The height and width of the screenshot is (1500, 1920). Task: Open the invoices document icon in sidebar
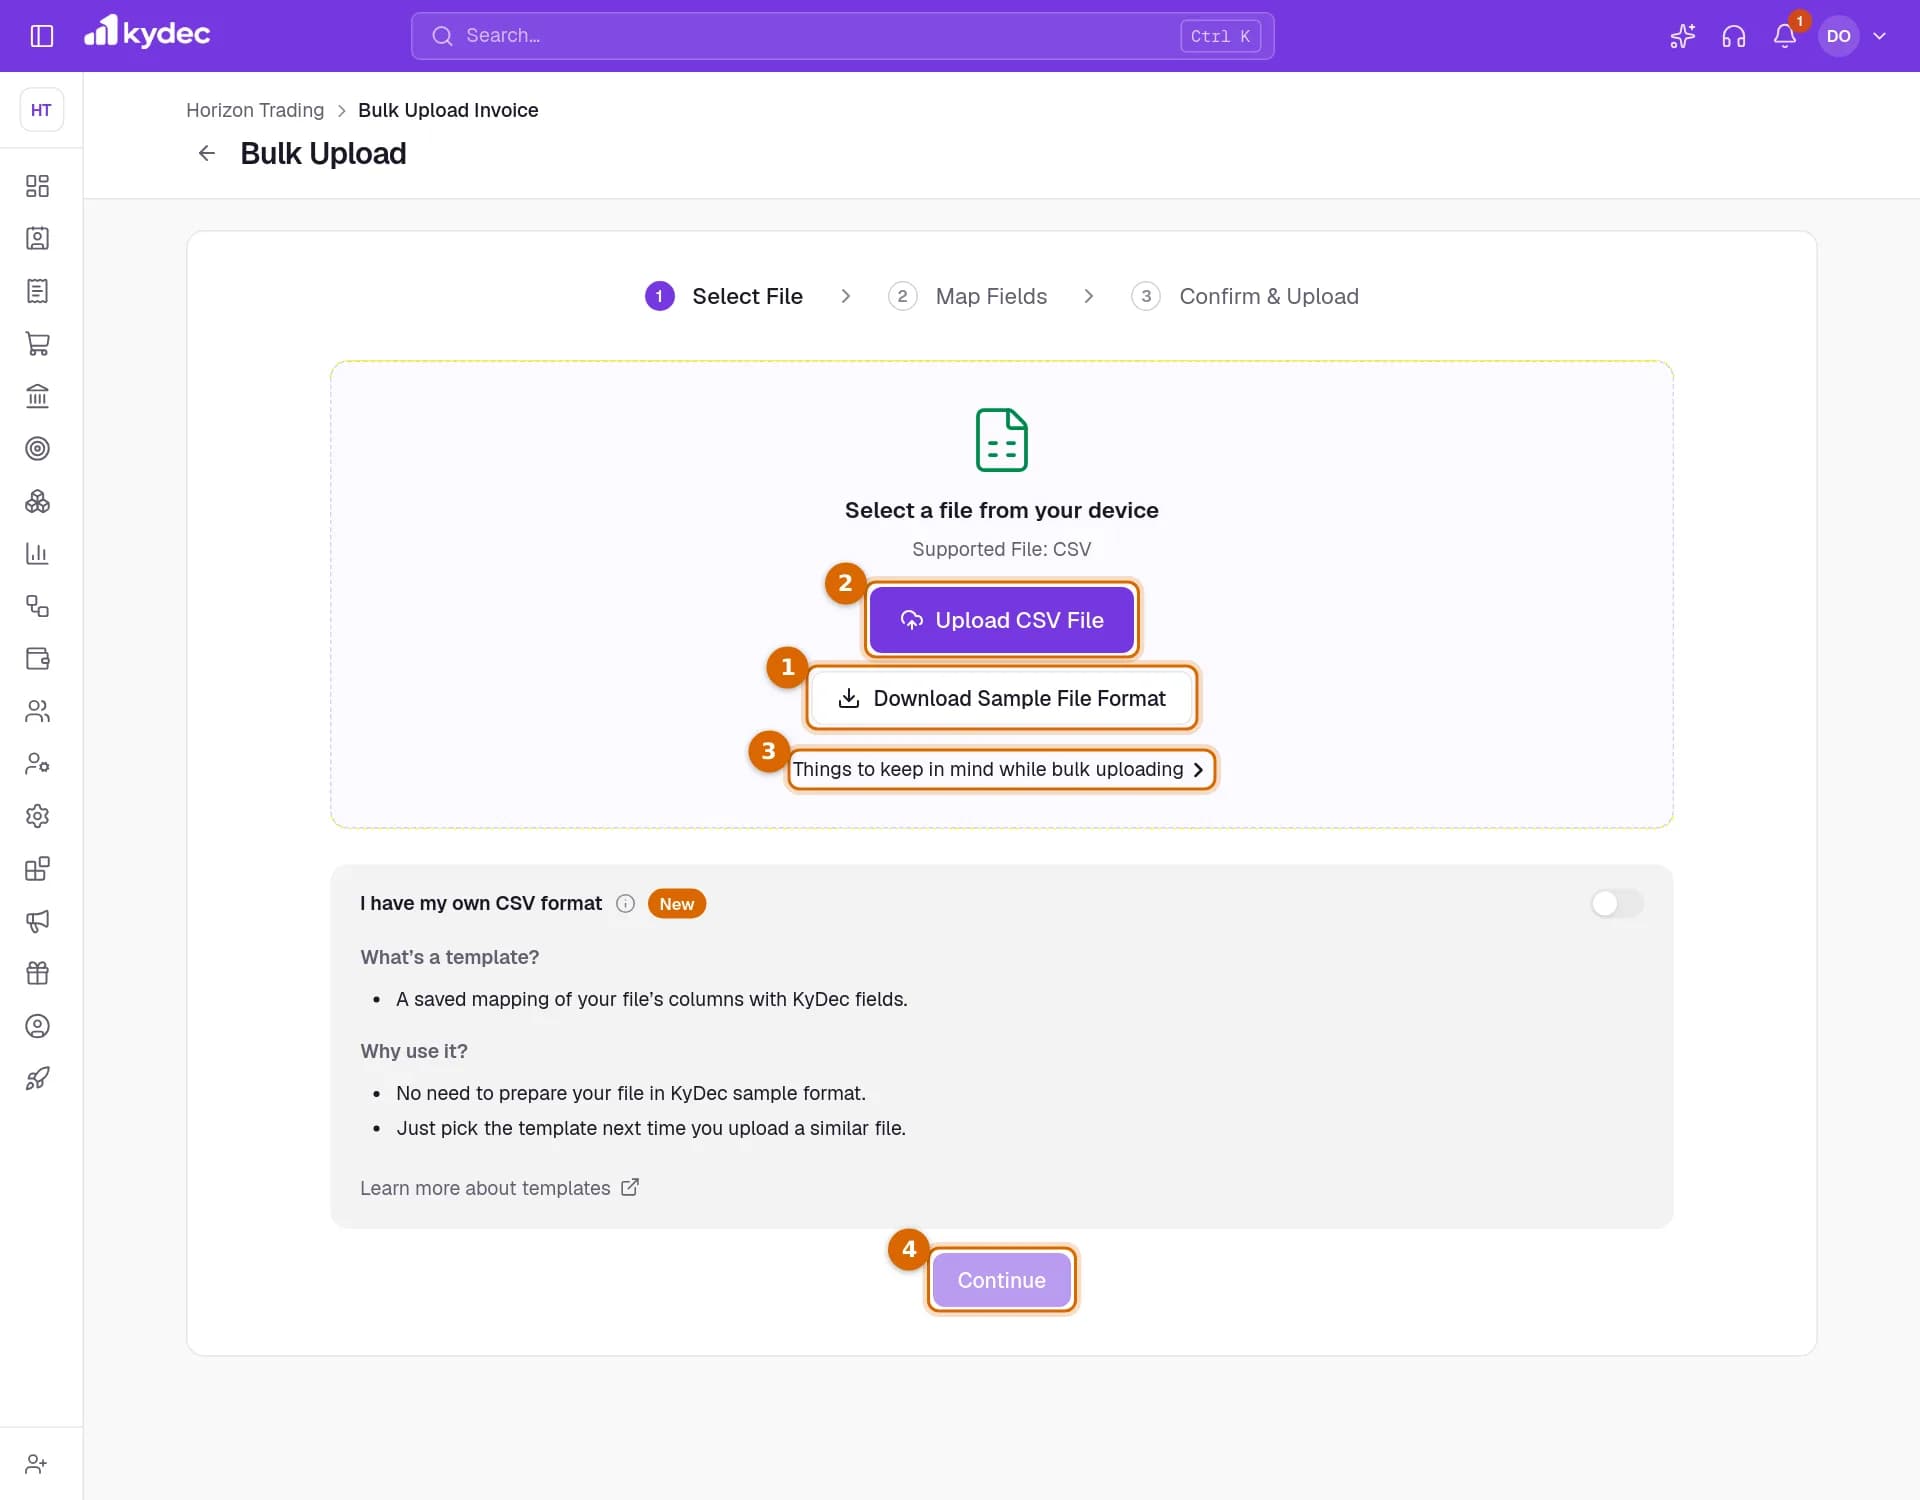click(37, 291)
